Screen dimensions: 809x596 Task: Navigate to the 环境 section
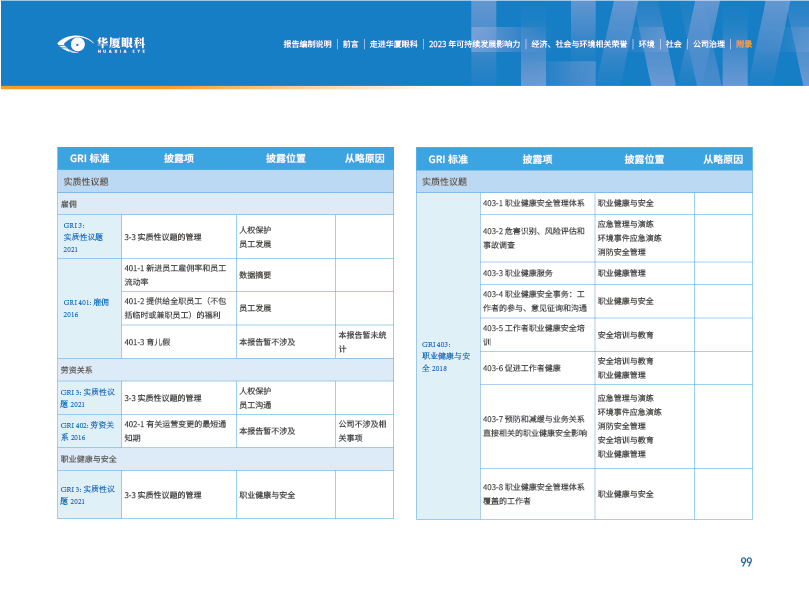tap(647, 44)
